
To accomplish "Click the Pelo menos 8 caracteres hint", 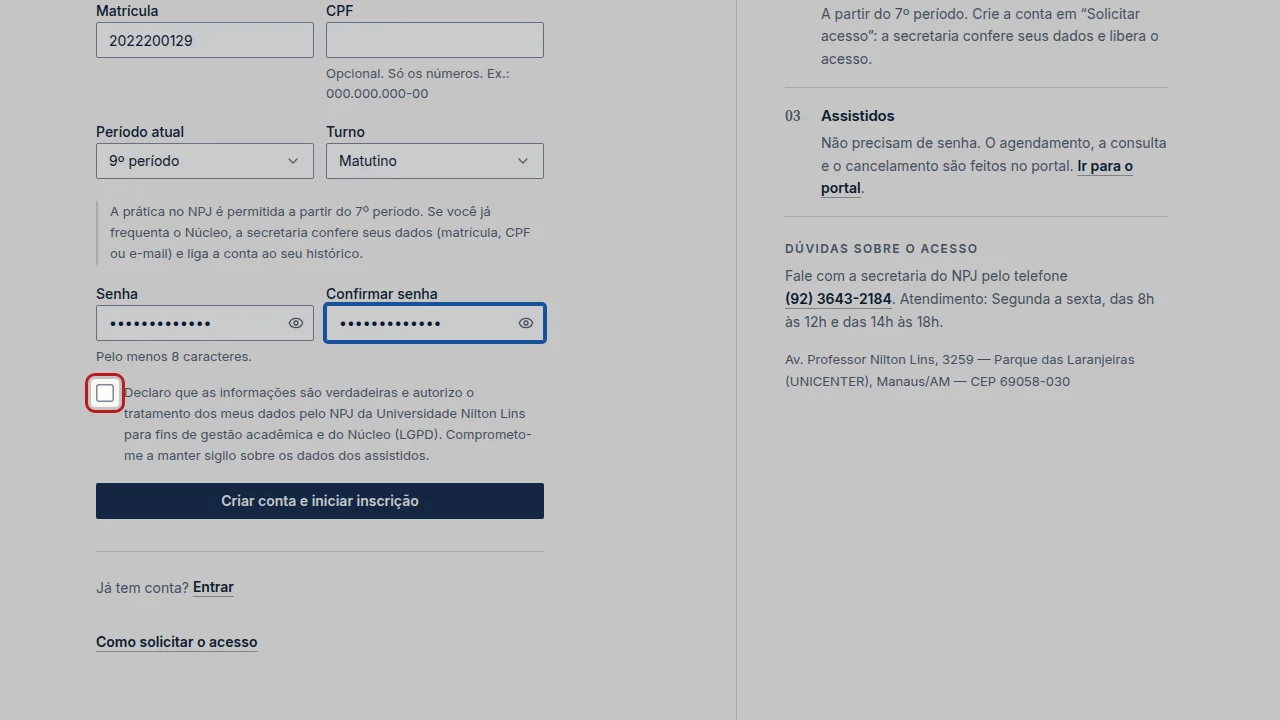I will [x=174, y=356].
